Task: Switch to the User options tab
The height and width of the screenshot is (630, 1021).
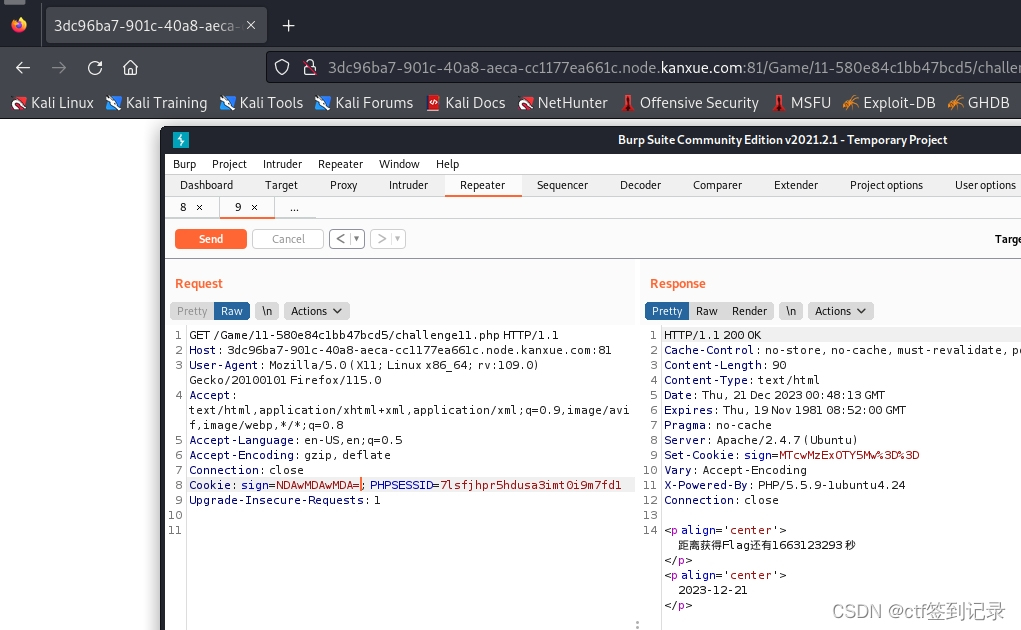Action: (985, 185)
